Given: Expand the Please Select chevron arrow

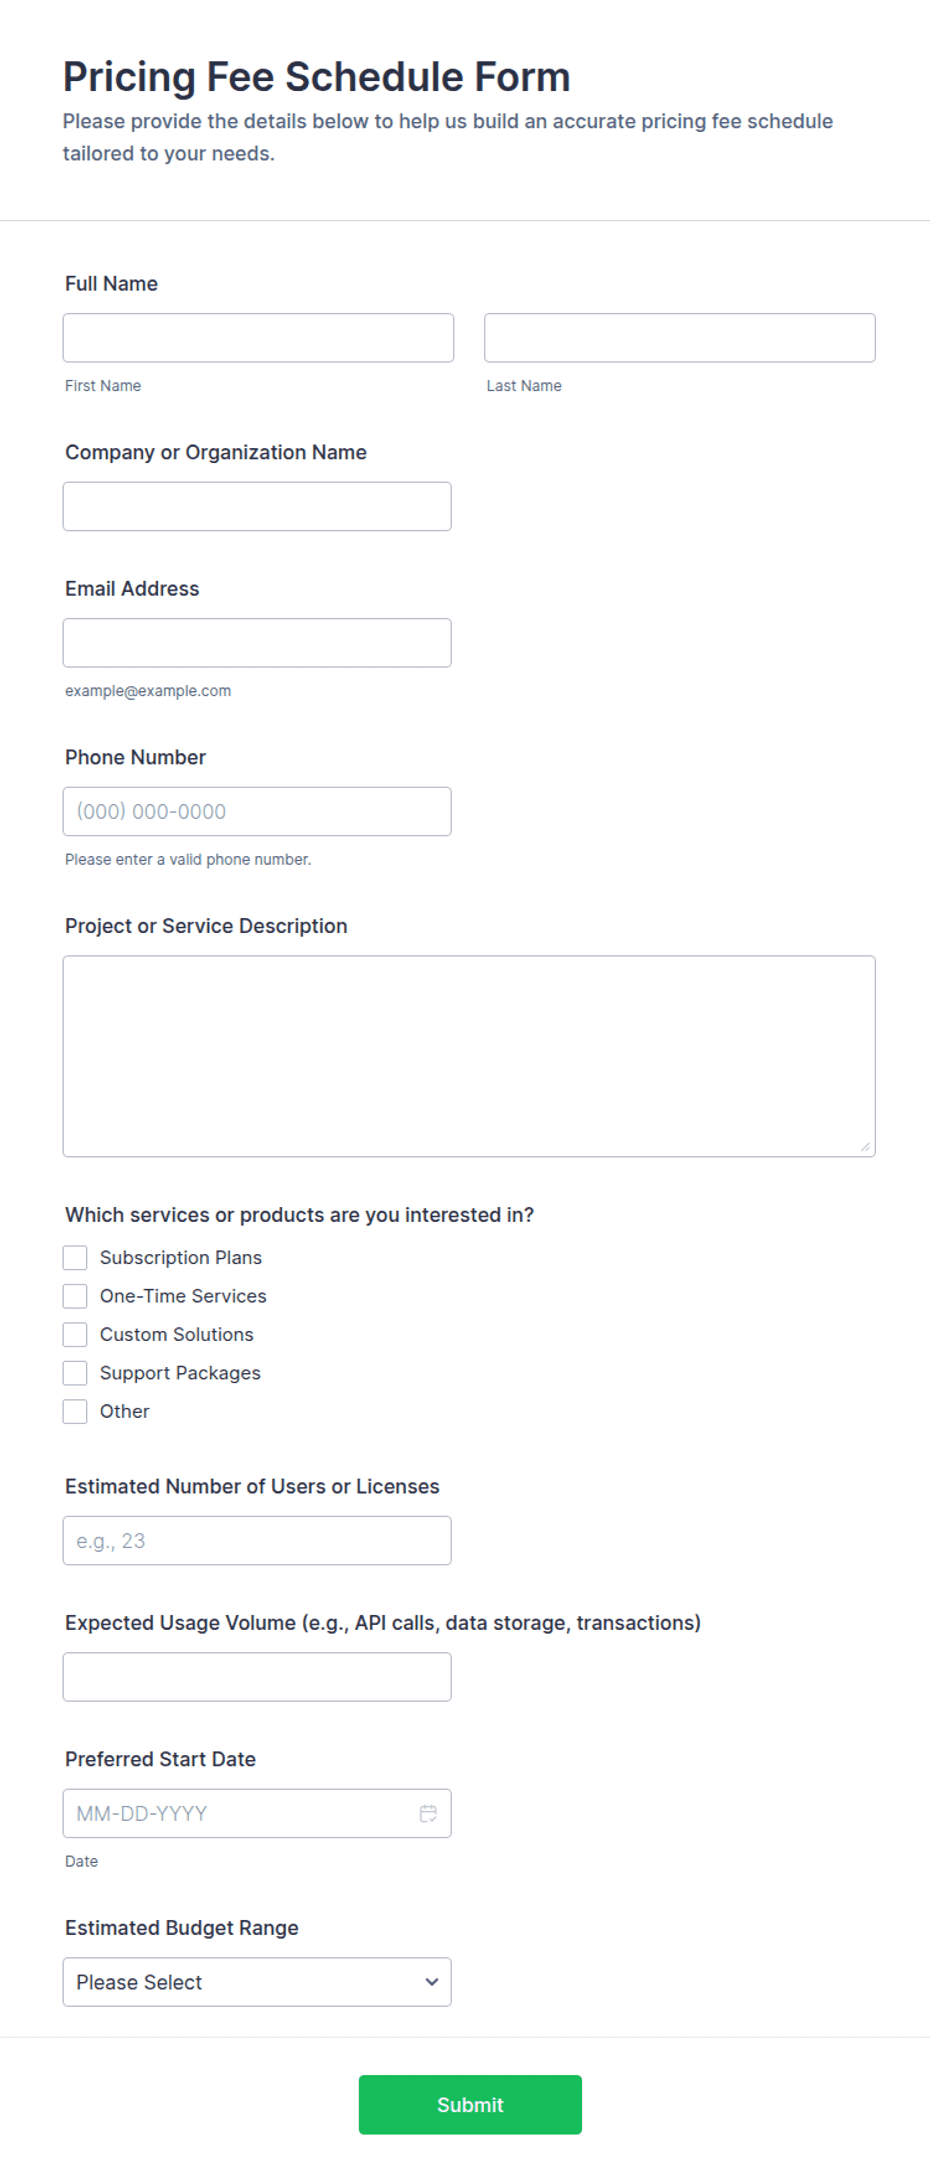Looking at the screenshot, I should point(432,1982).
